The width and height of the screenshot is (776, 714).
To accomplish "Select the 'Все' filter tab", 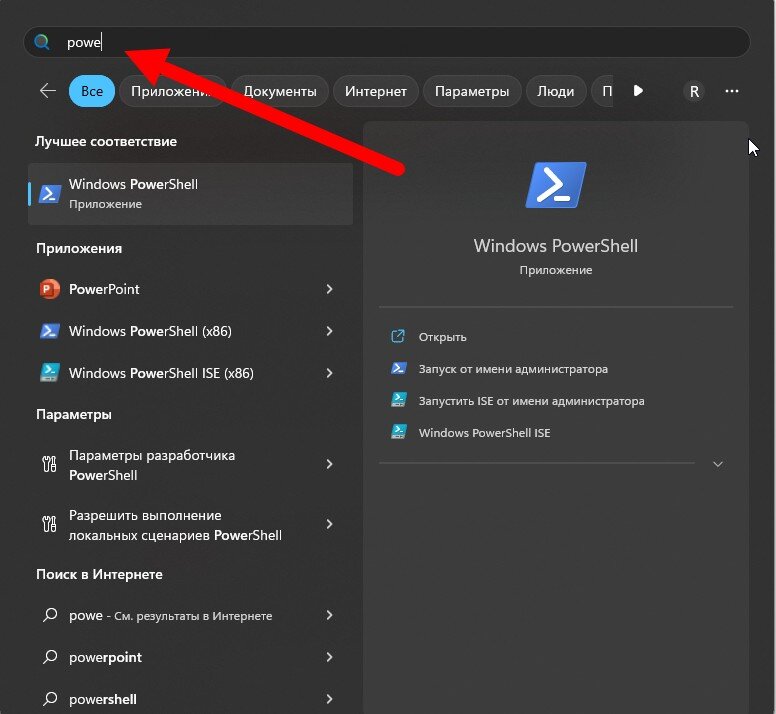I will coord(92,91).
